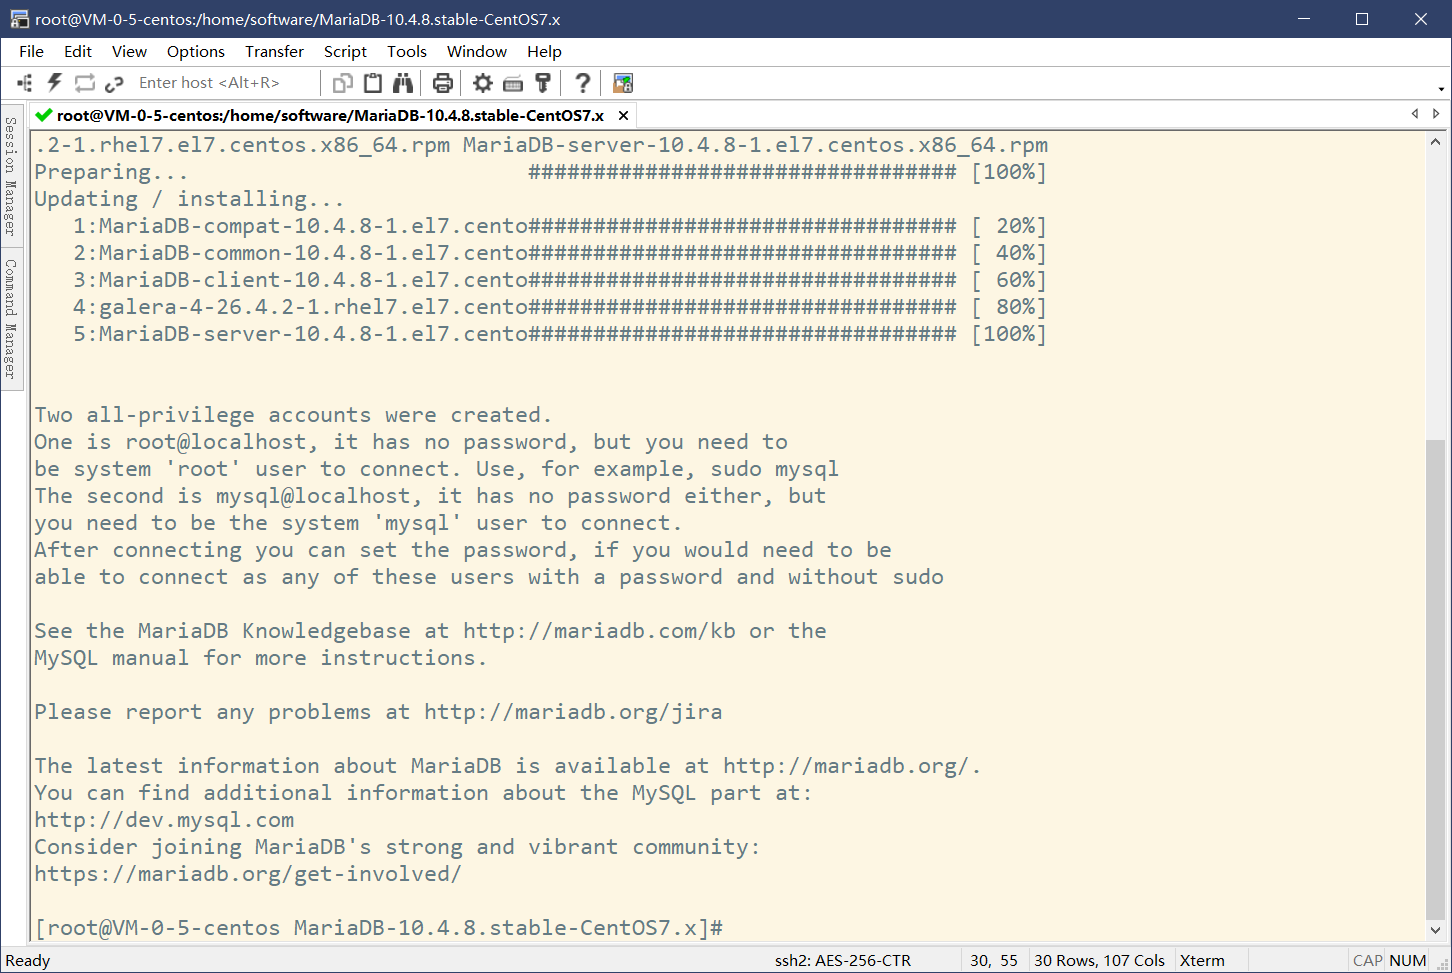Open the Edit menu

pyautogui.click(x=78, y=52)
